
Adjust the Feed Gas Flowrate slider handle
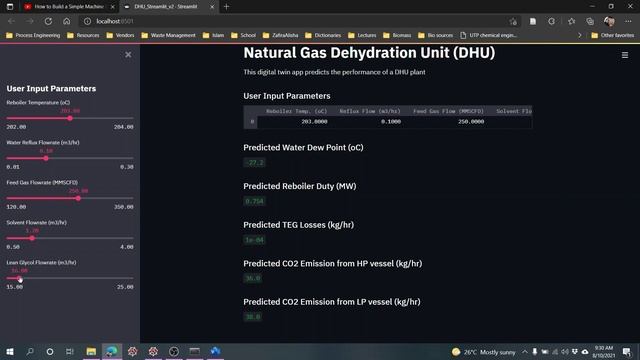click(x=78, y=198)
